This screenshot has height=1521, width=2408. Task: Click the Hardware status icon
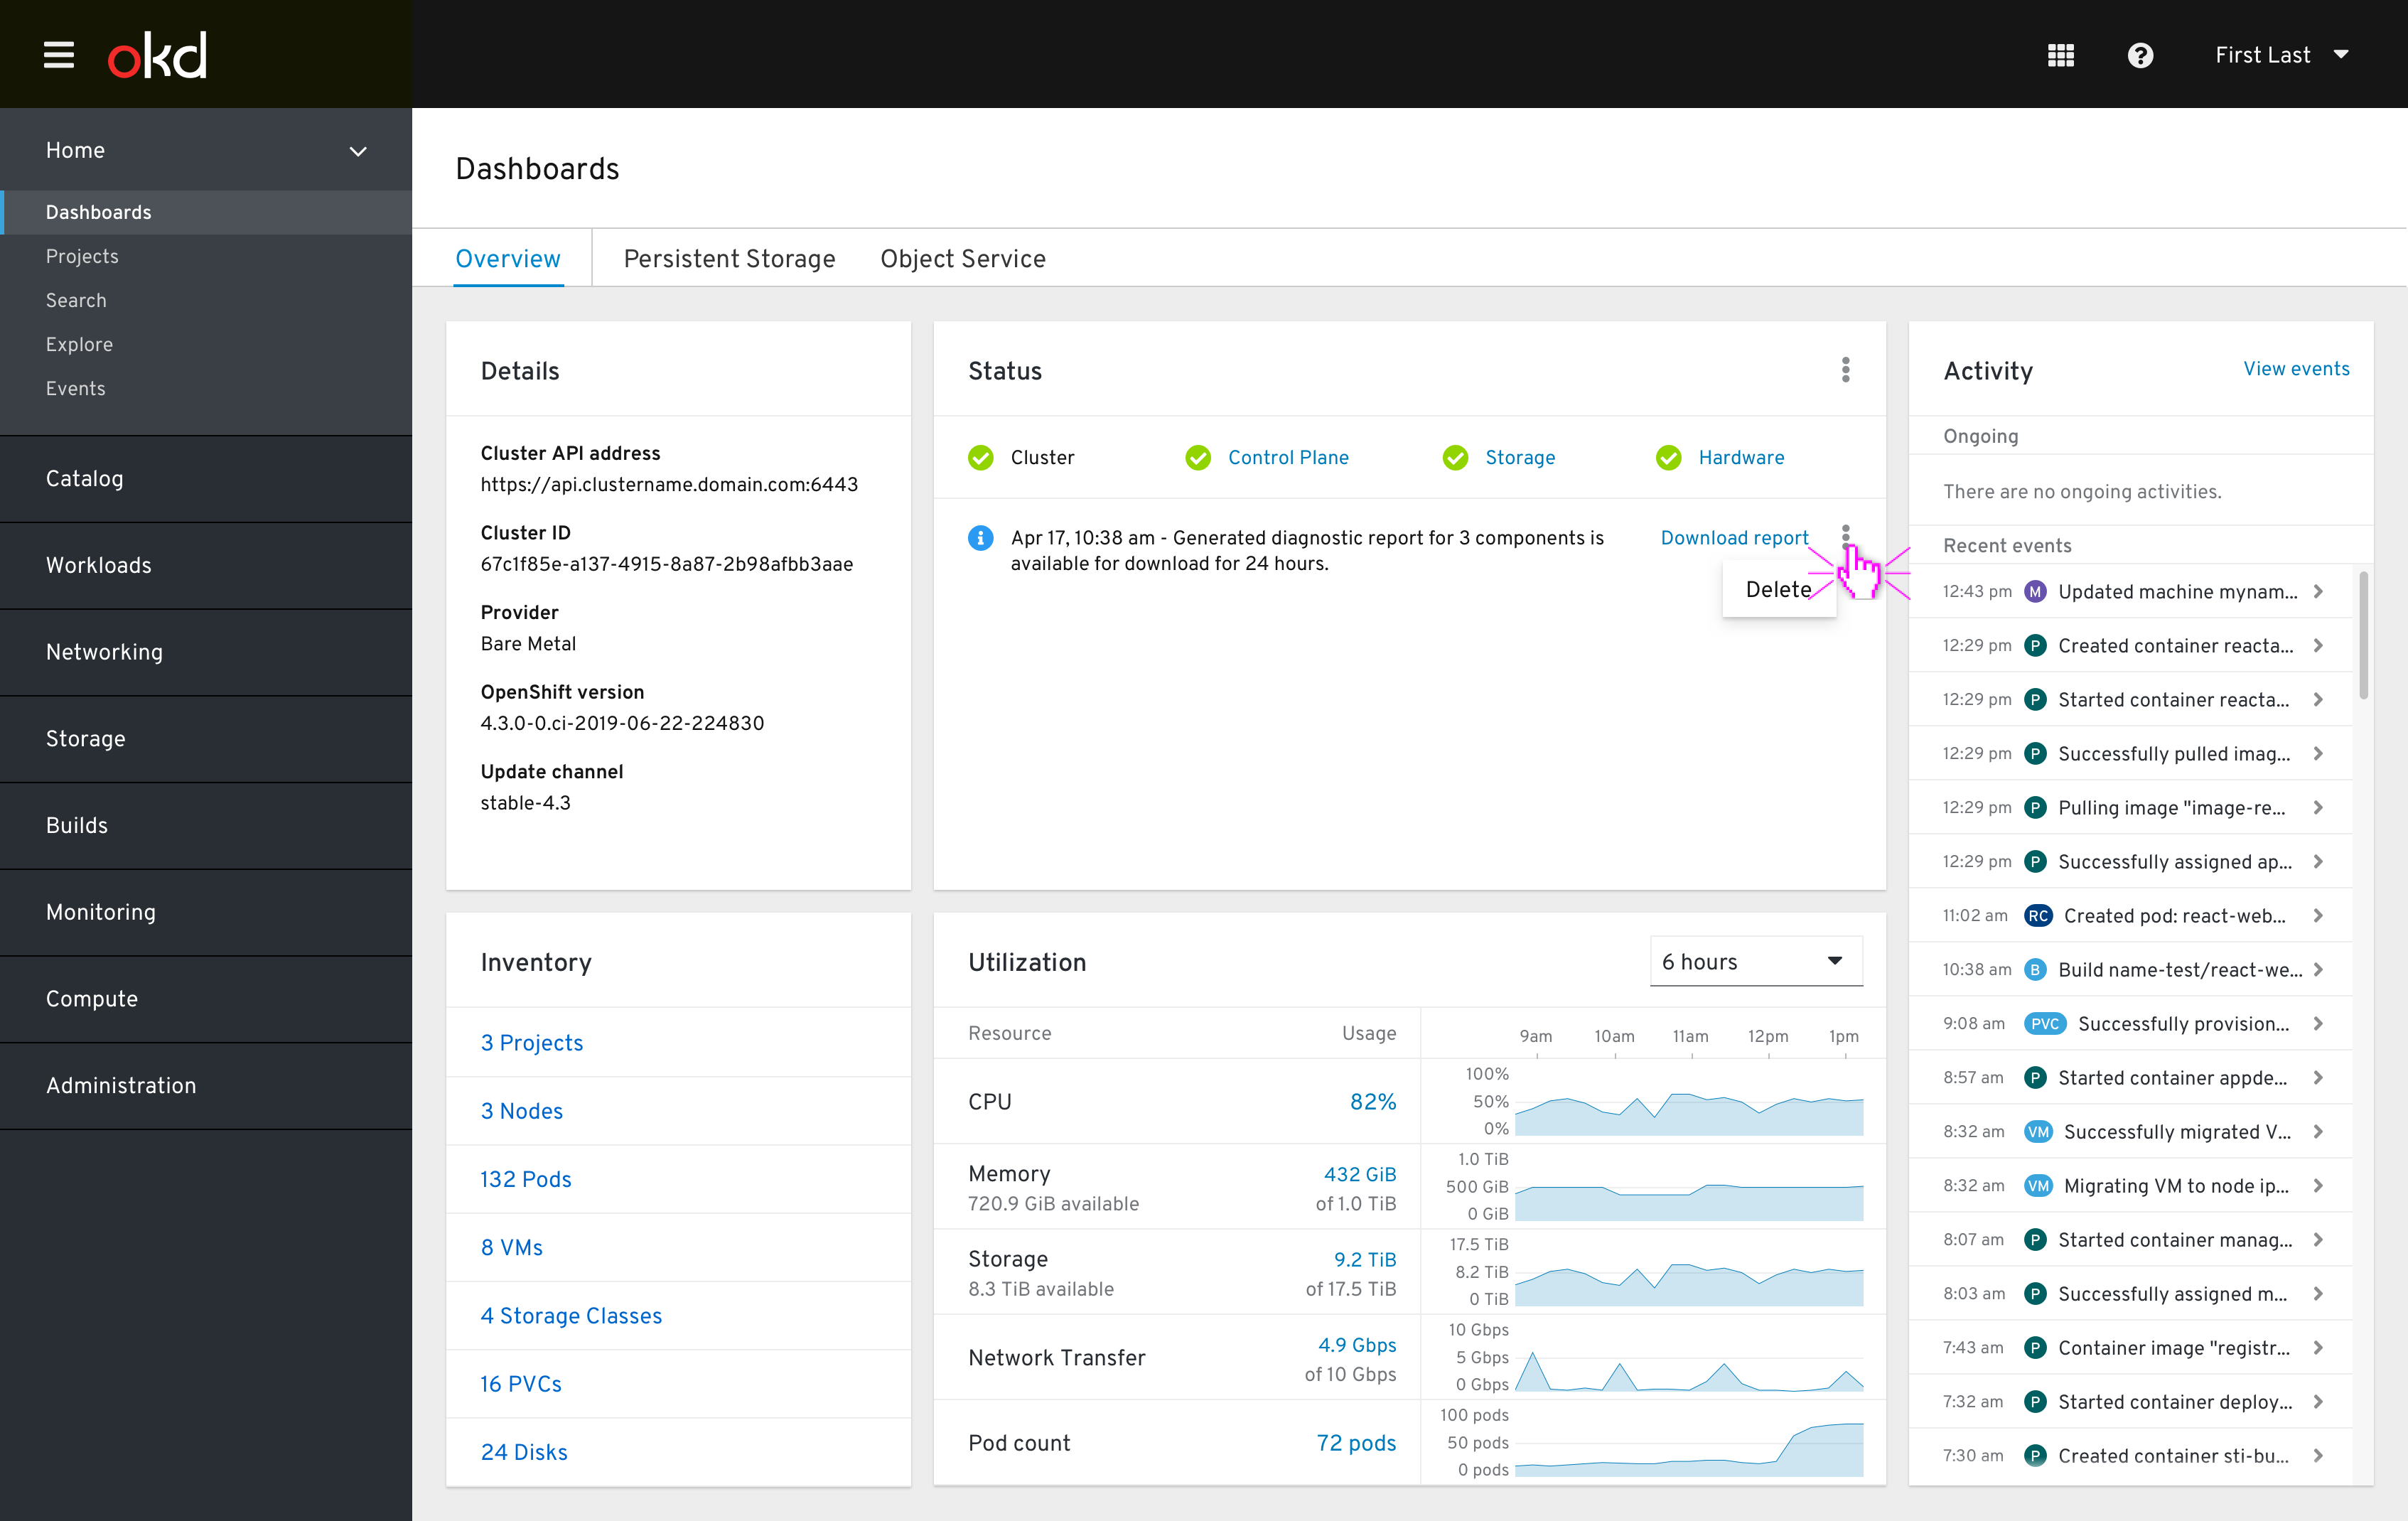(1668, 457)
